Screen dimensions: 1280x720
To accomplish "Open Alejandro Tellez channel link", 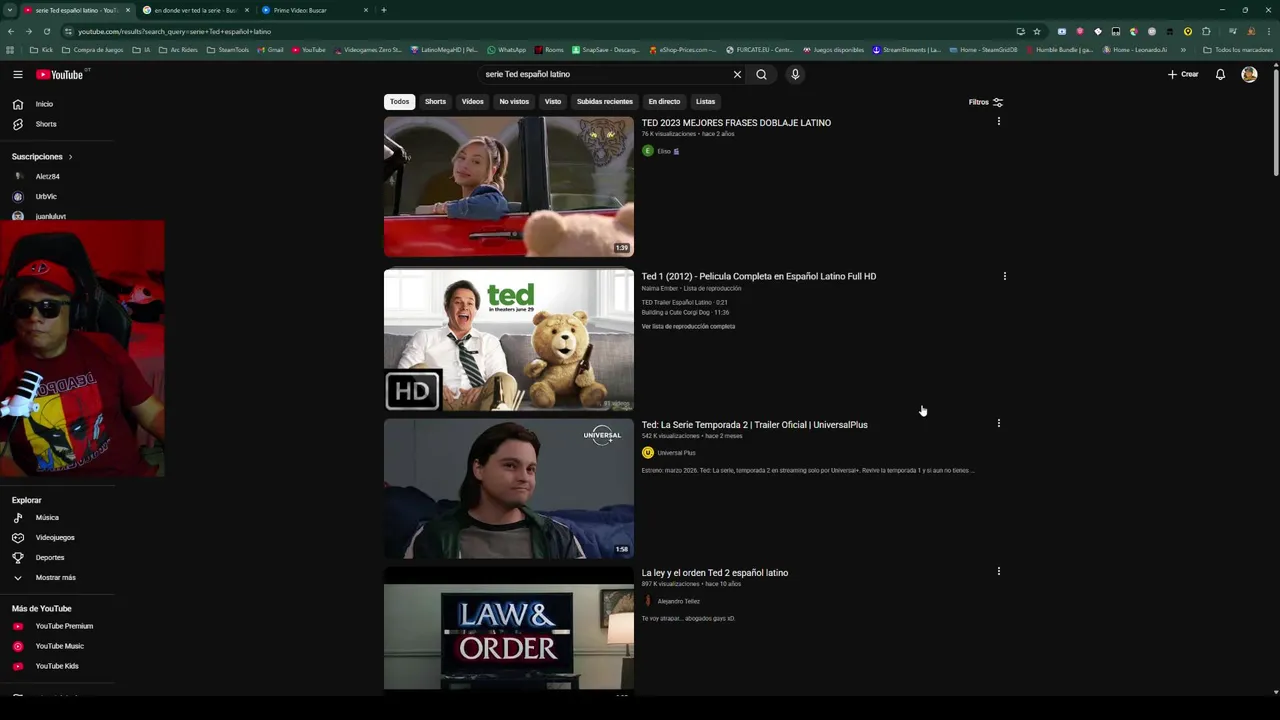I will pyautogui.click(x=678, y=601).
